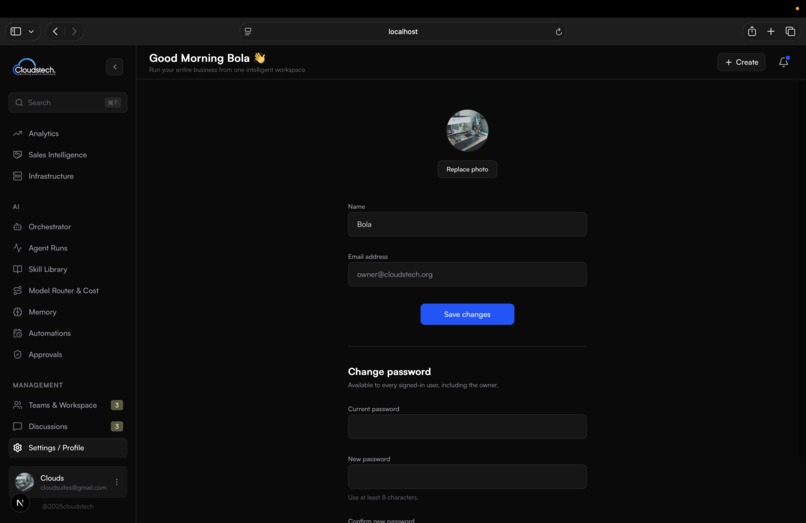The height and width of the screenshot is (523, 806).
Task: Collapse the sidebar with the chevron button
Action: (x=115, y=67)
